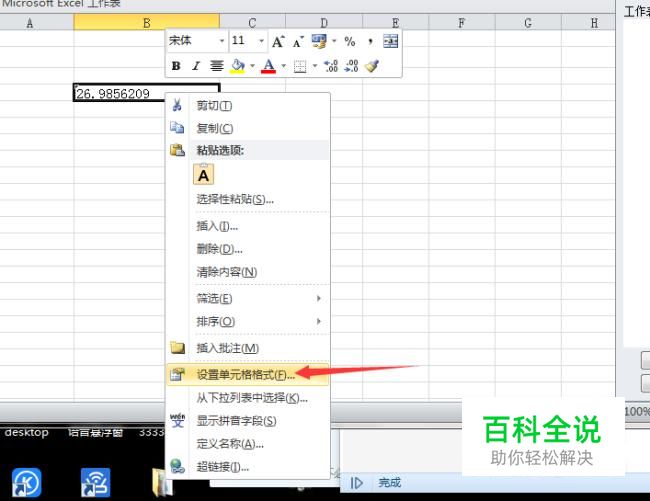Click merge and center icon
Viewport: 650px width, 501px height.
pos(390,41)
